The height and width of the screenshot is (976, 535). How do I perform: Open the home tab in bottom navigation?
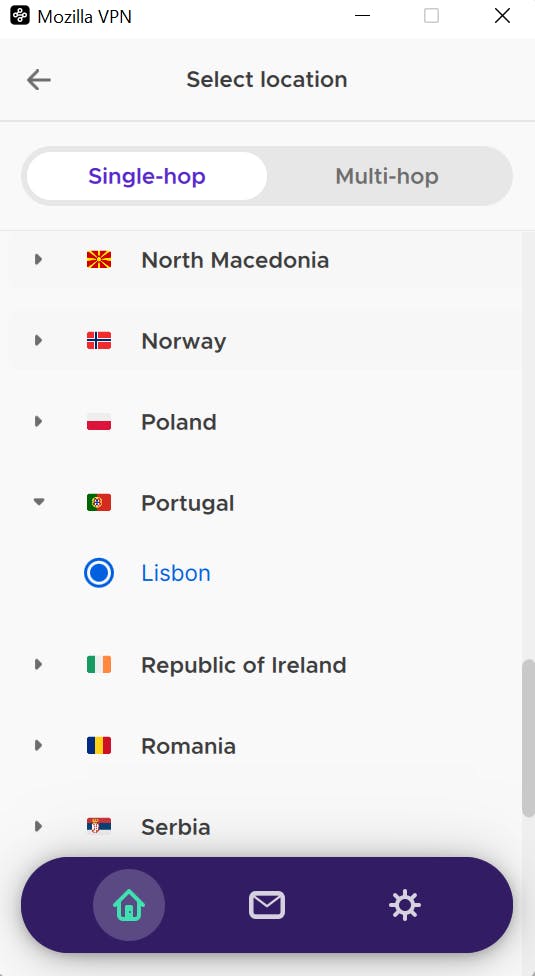click(x=129, y=905)
